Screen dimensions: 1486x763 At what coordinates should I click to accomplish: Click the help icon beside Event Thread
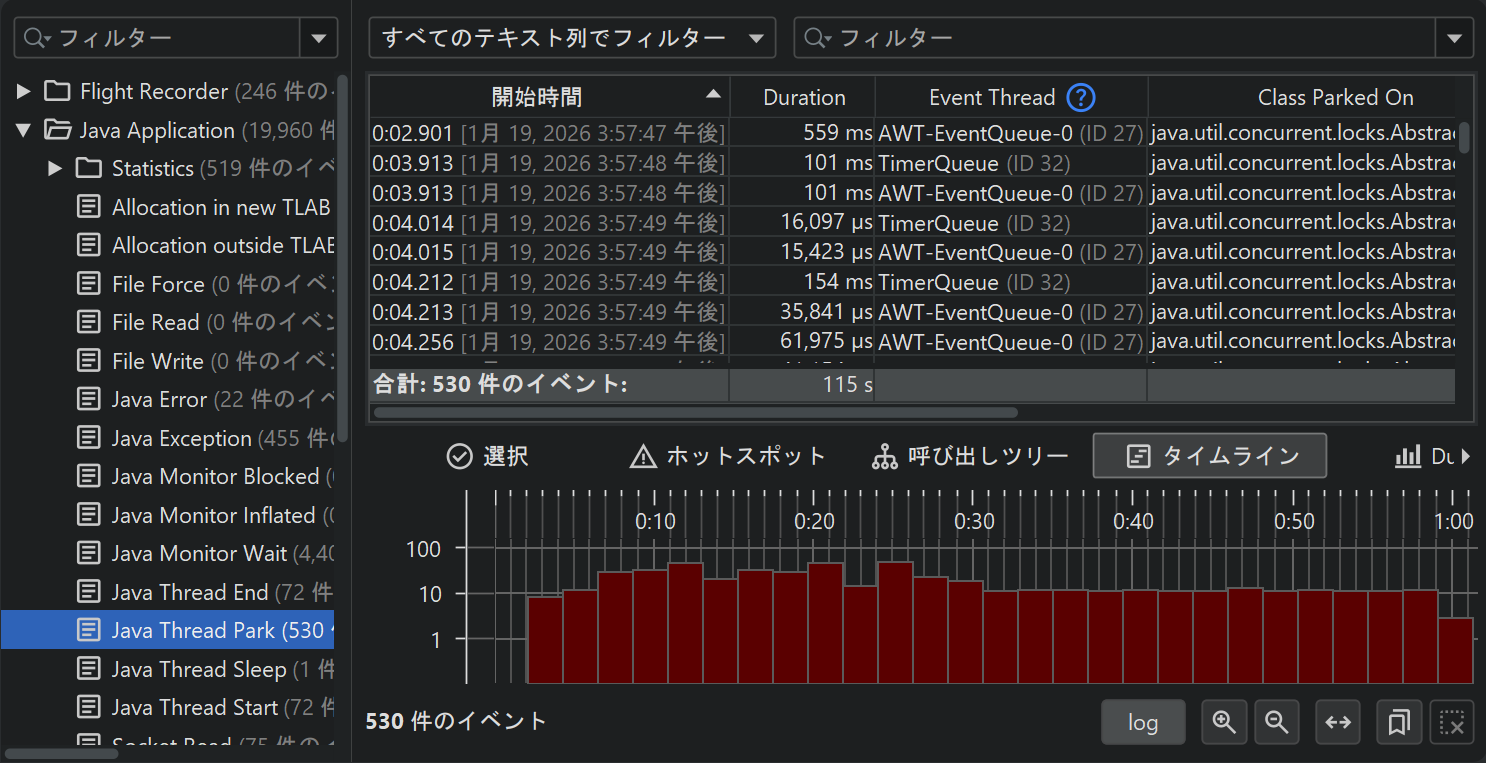(x=1081, y=97)
